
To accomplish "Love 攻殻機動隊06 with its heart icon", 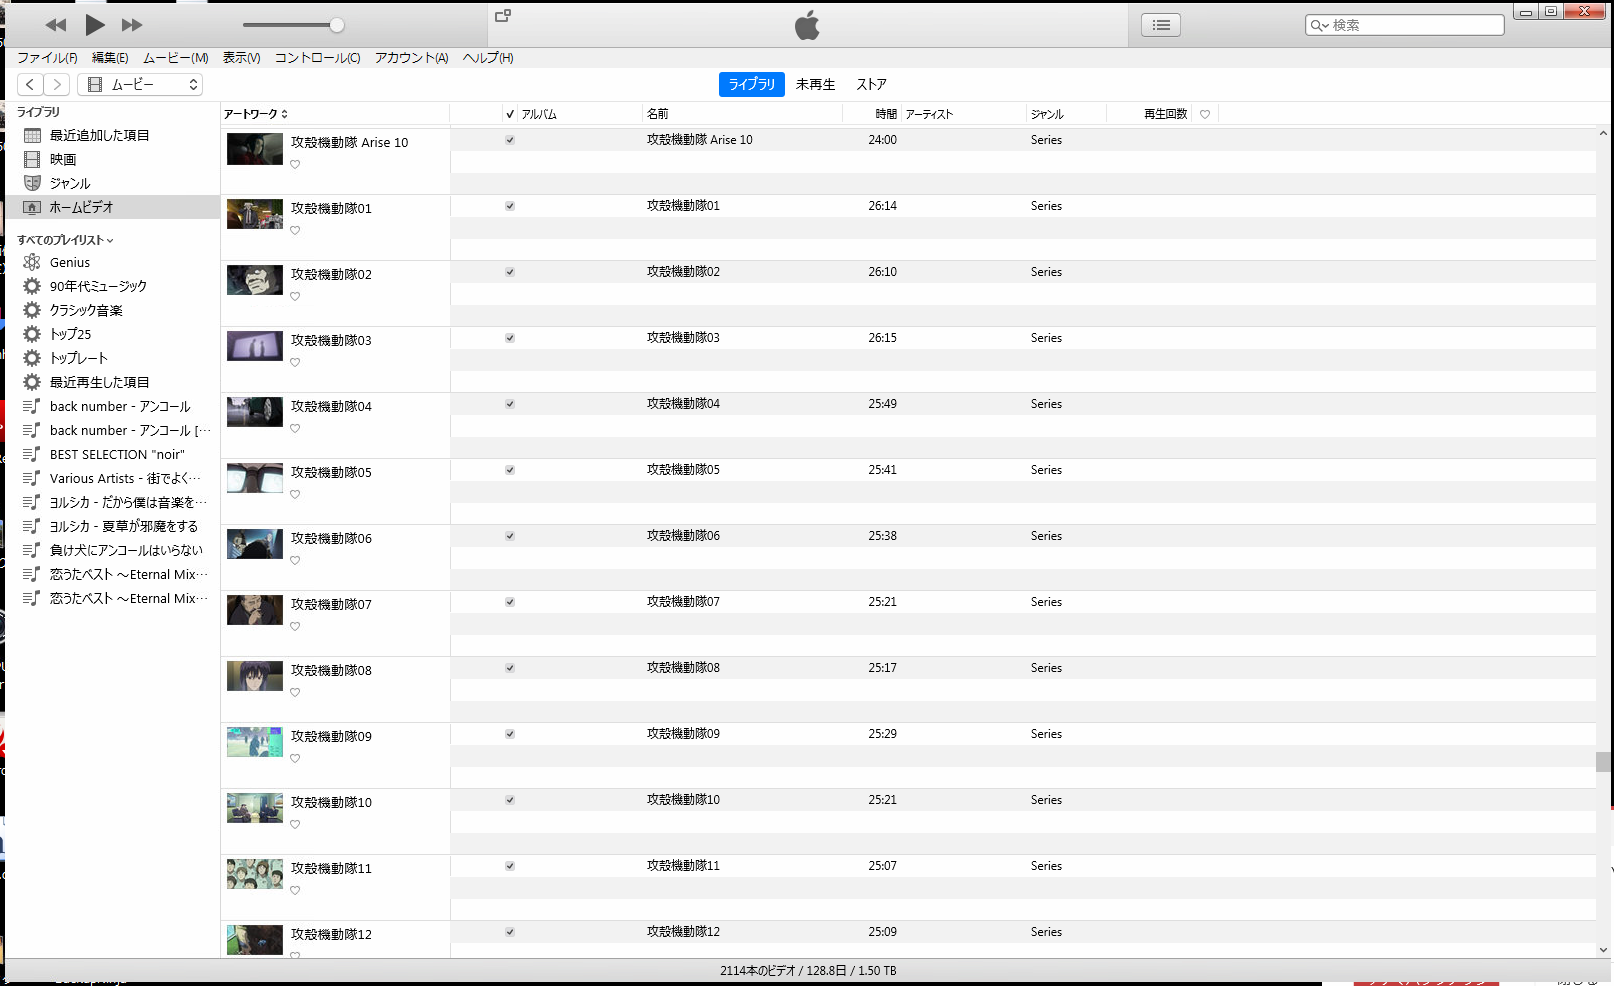I will (295, 561).
